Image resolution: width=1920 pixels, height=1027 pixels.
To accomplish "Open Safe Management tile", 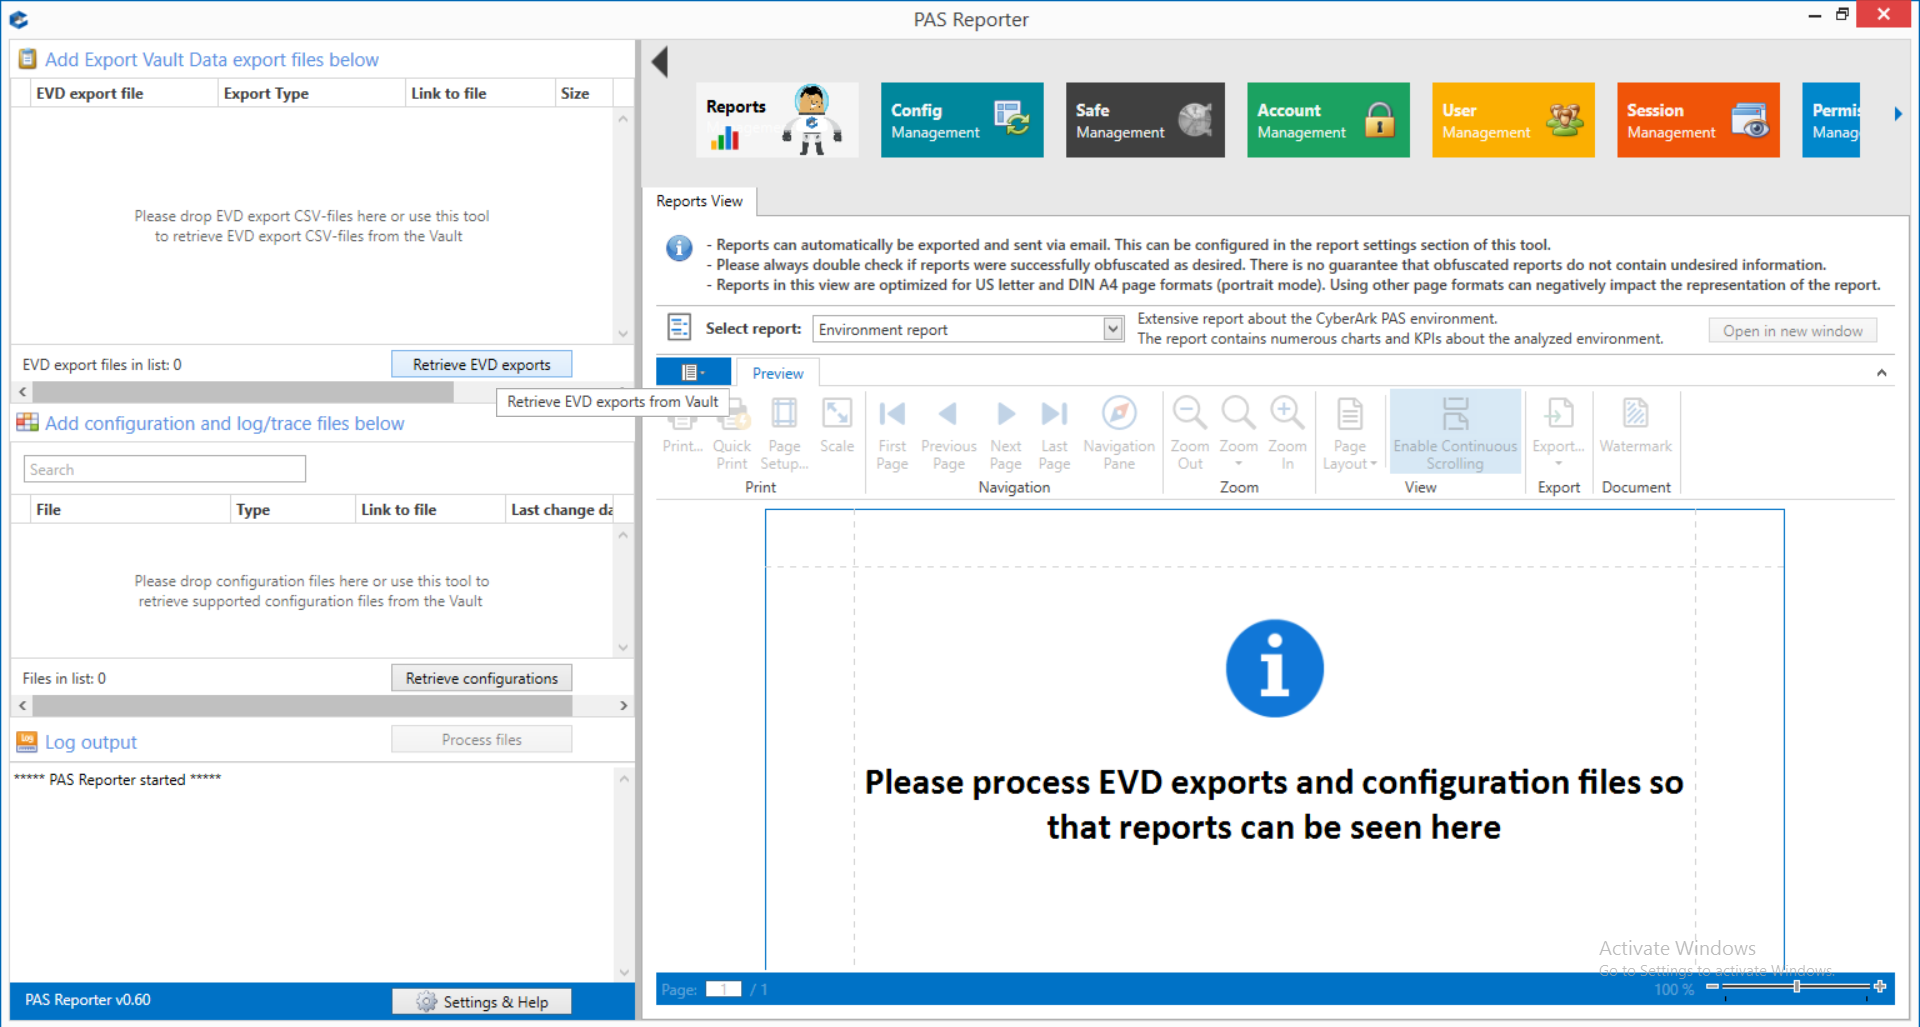I will tap(1145, 120).
